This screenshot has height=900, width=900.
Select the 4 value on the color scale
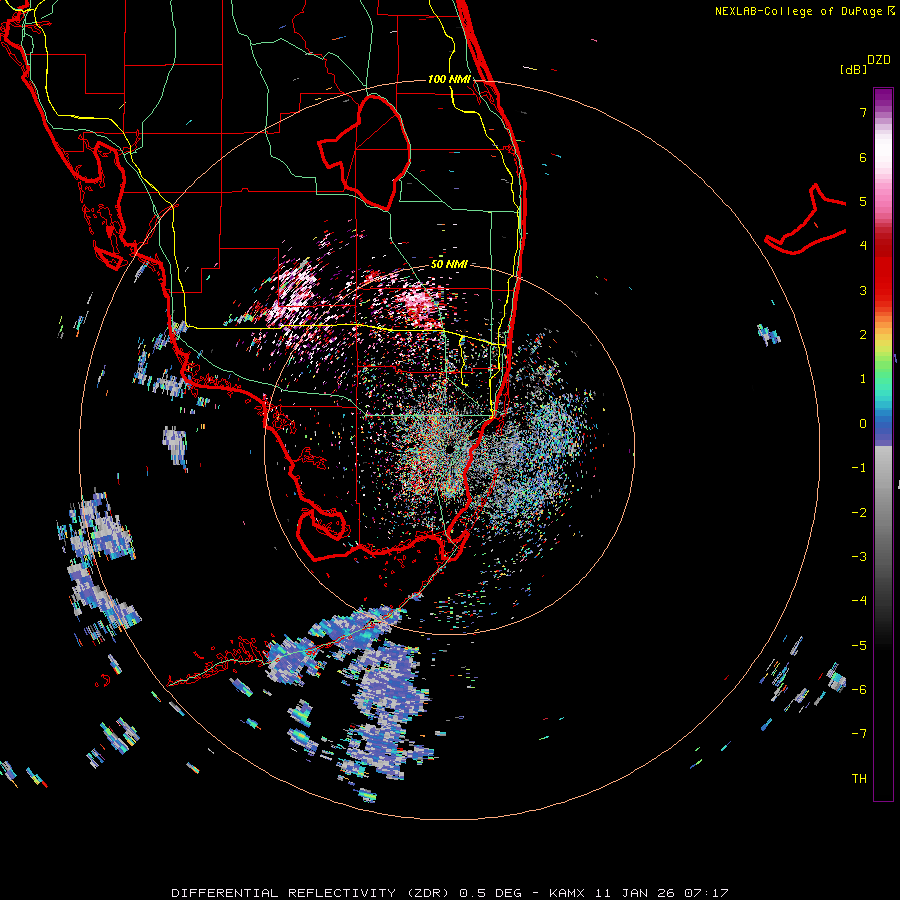coord(863,246)
